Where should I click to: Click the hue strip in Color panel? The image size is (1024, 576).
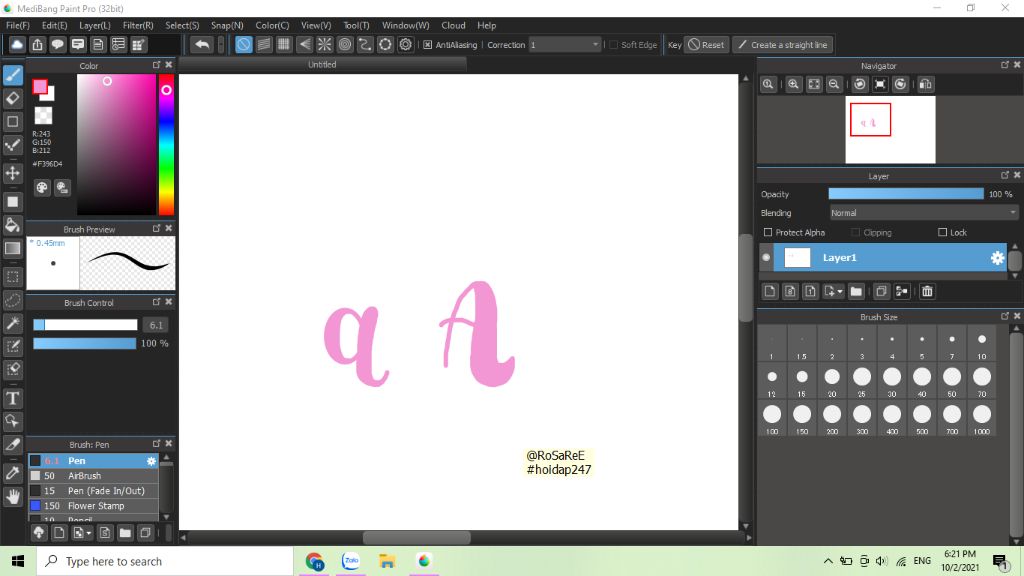166,145
